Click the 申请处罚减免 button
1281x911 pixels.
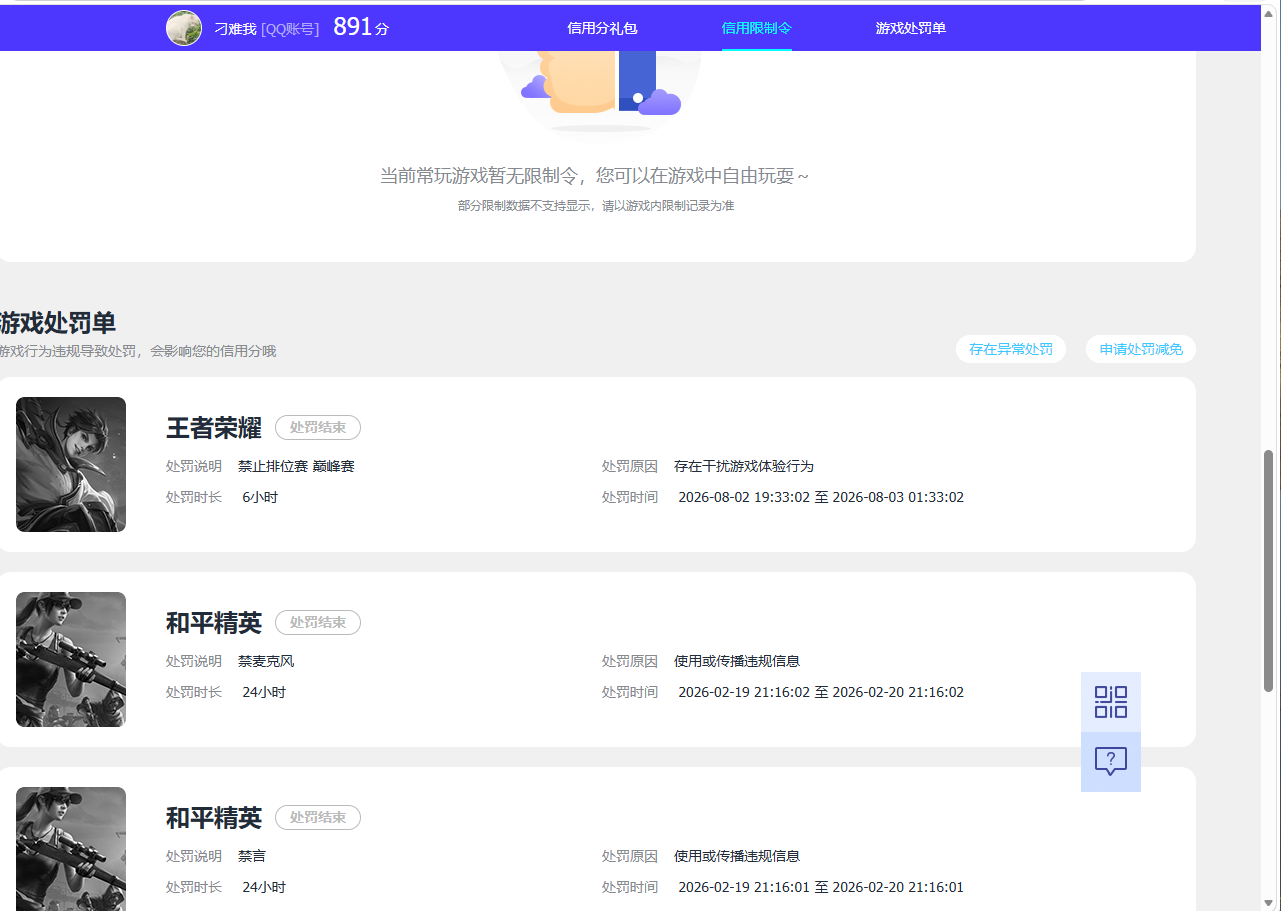point(1141,349)
